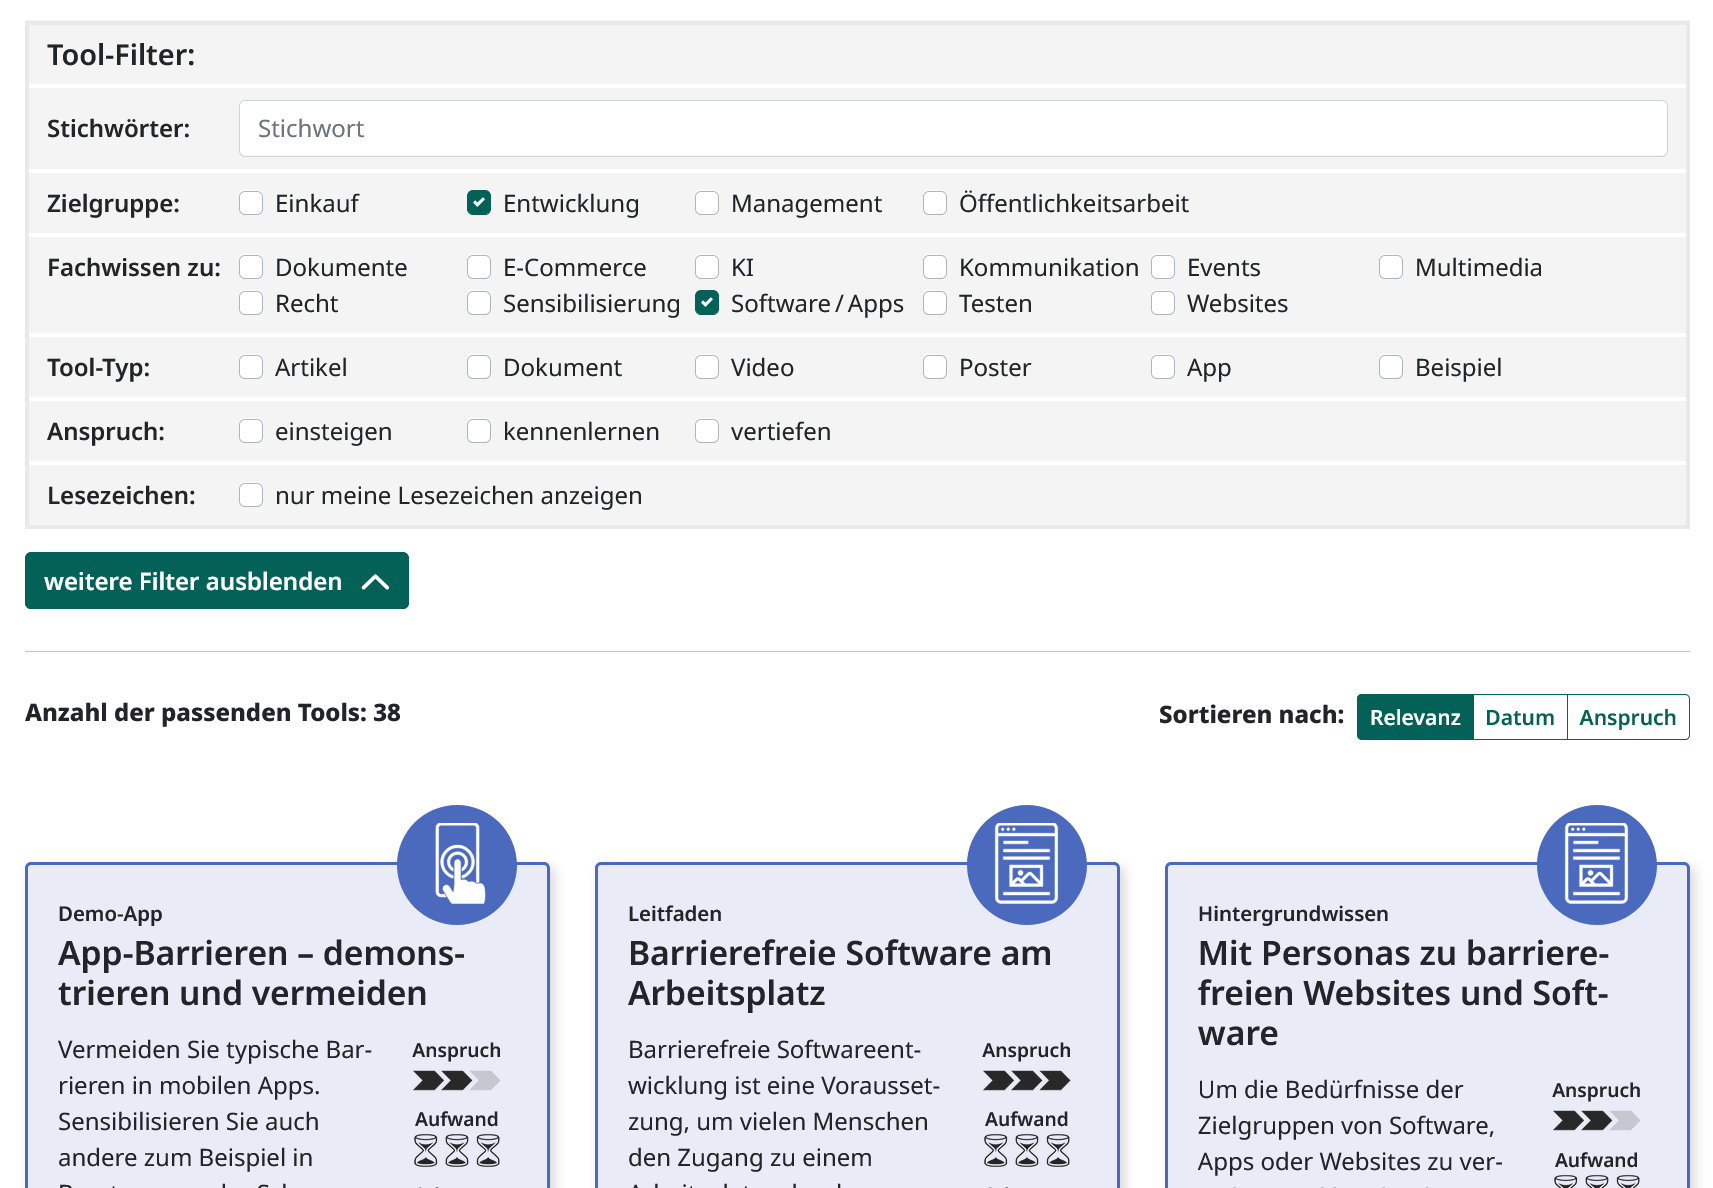
Task: Check the Sensibilisierung checkbox
Action: tap(479, 303)
